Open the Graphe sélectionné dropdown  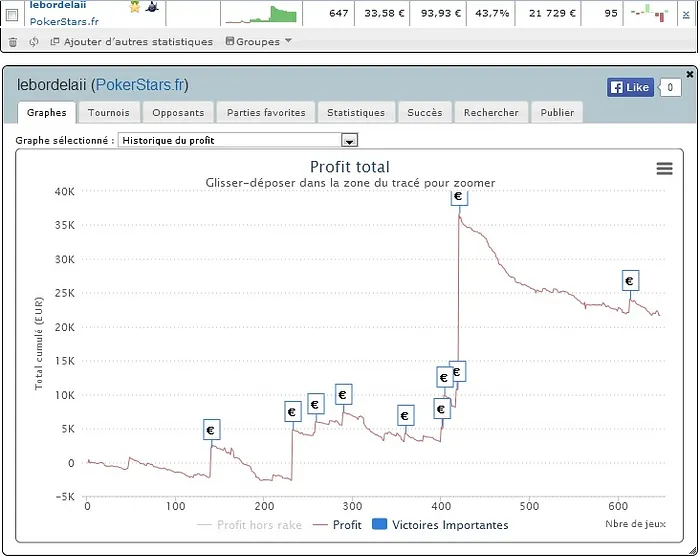(349, 141)
